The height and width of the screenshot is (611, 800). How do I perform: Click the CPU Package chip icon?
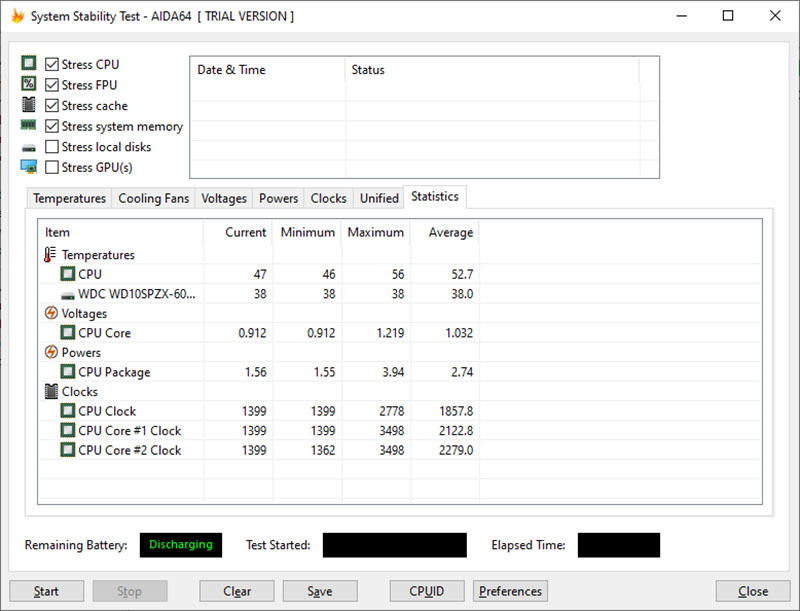(x=68, y=371)
